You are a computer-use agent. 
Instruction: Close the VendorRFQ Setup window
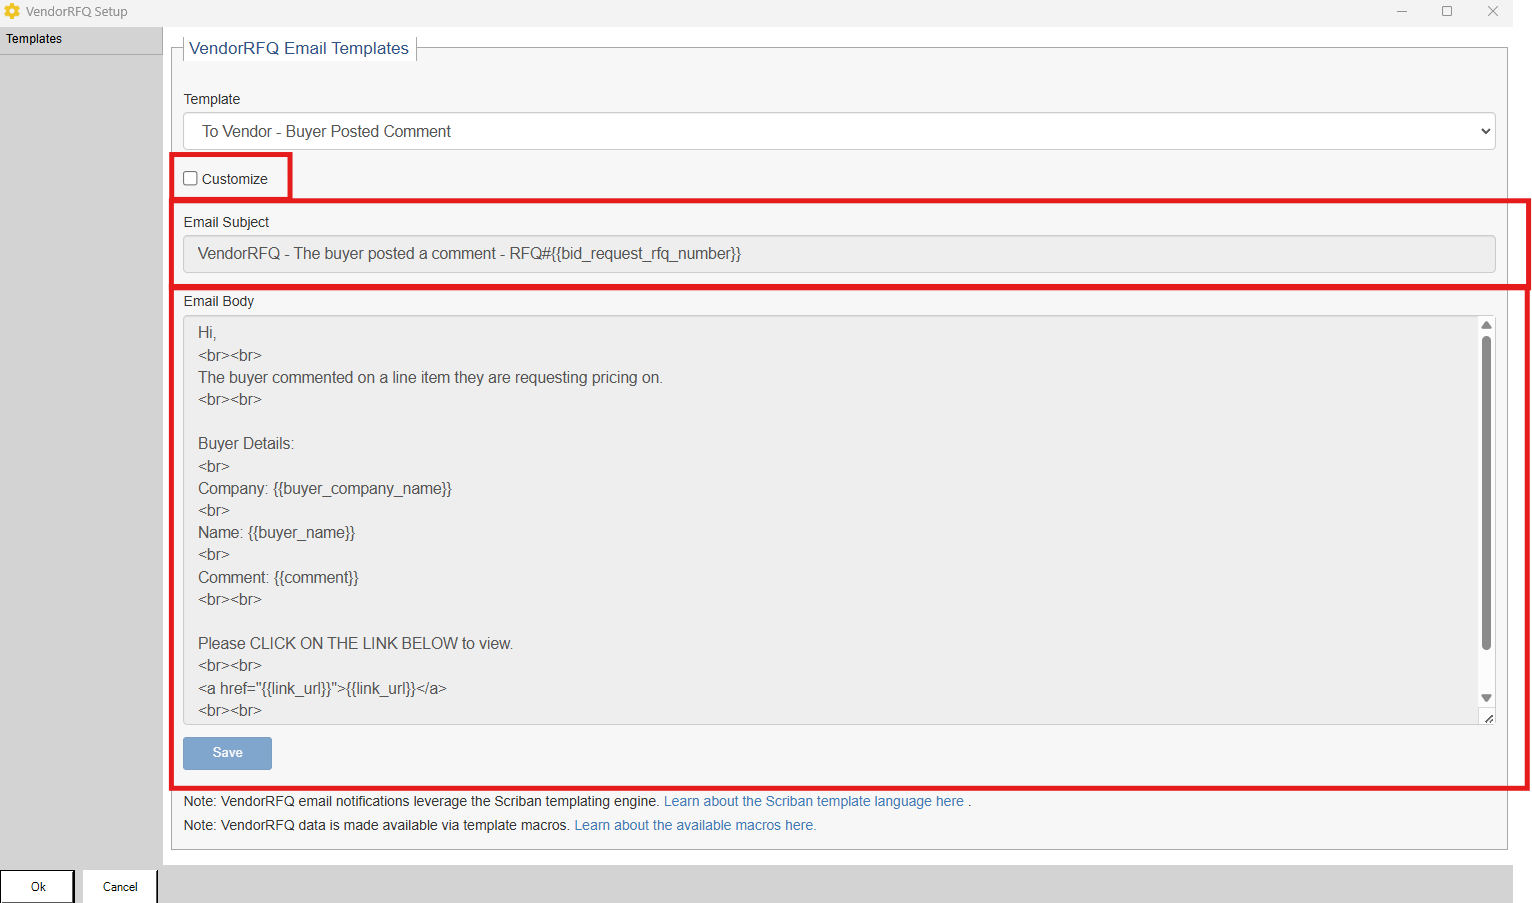click(1492, 11)
